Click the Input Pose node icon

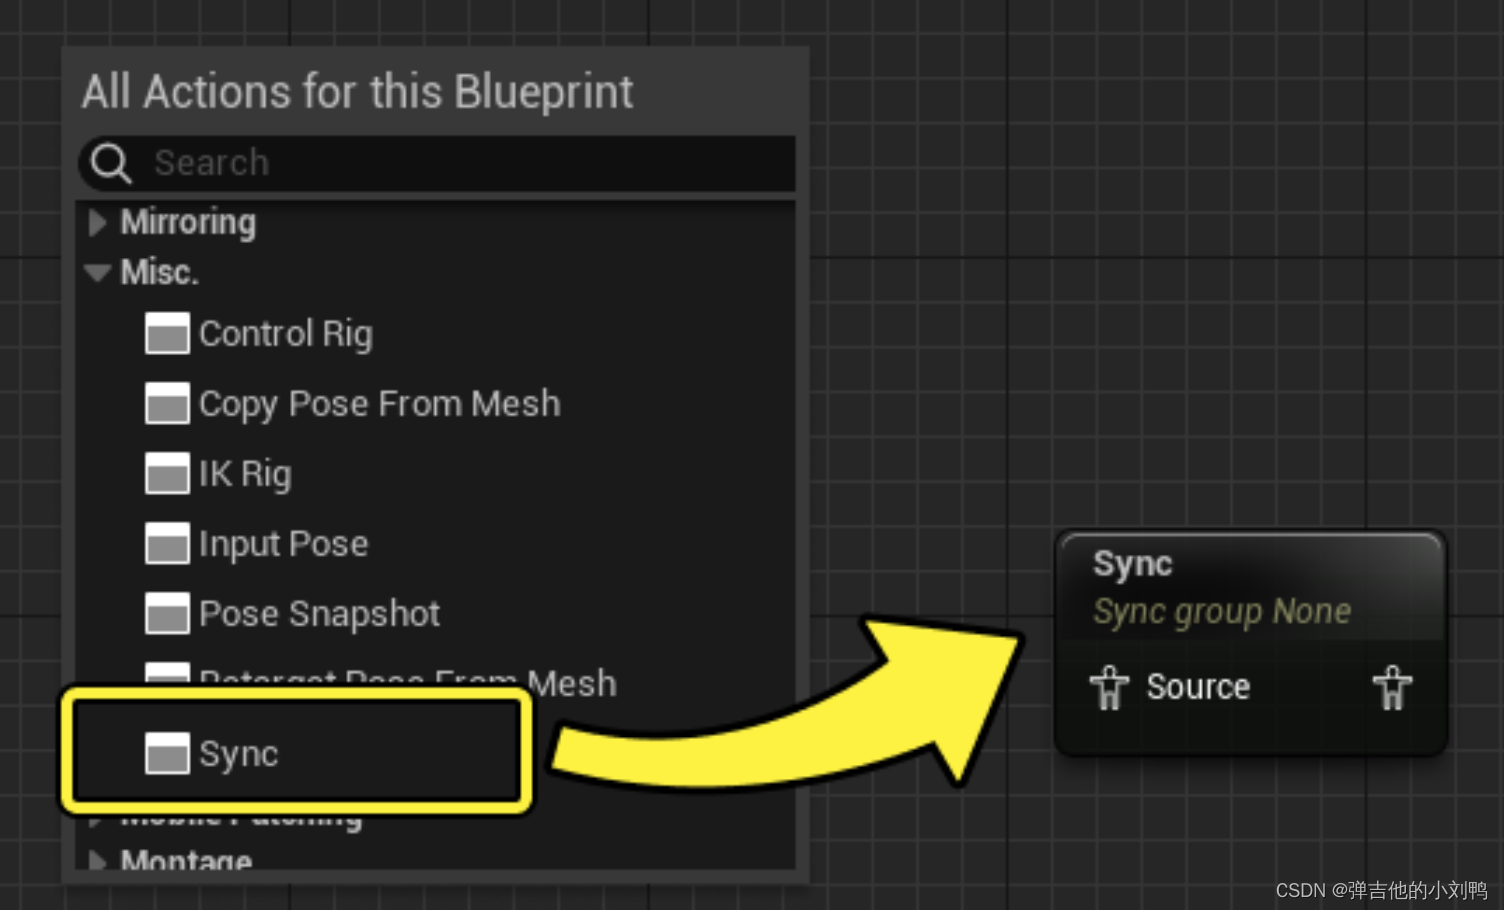[x=166, y=544]
